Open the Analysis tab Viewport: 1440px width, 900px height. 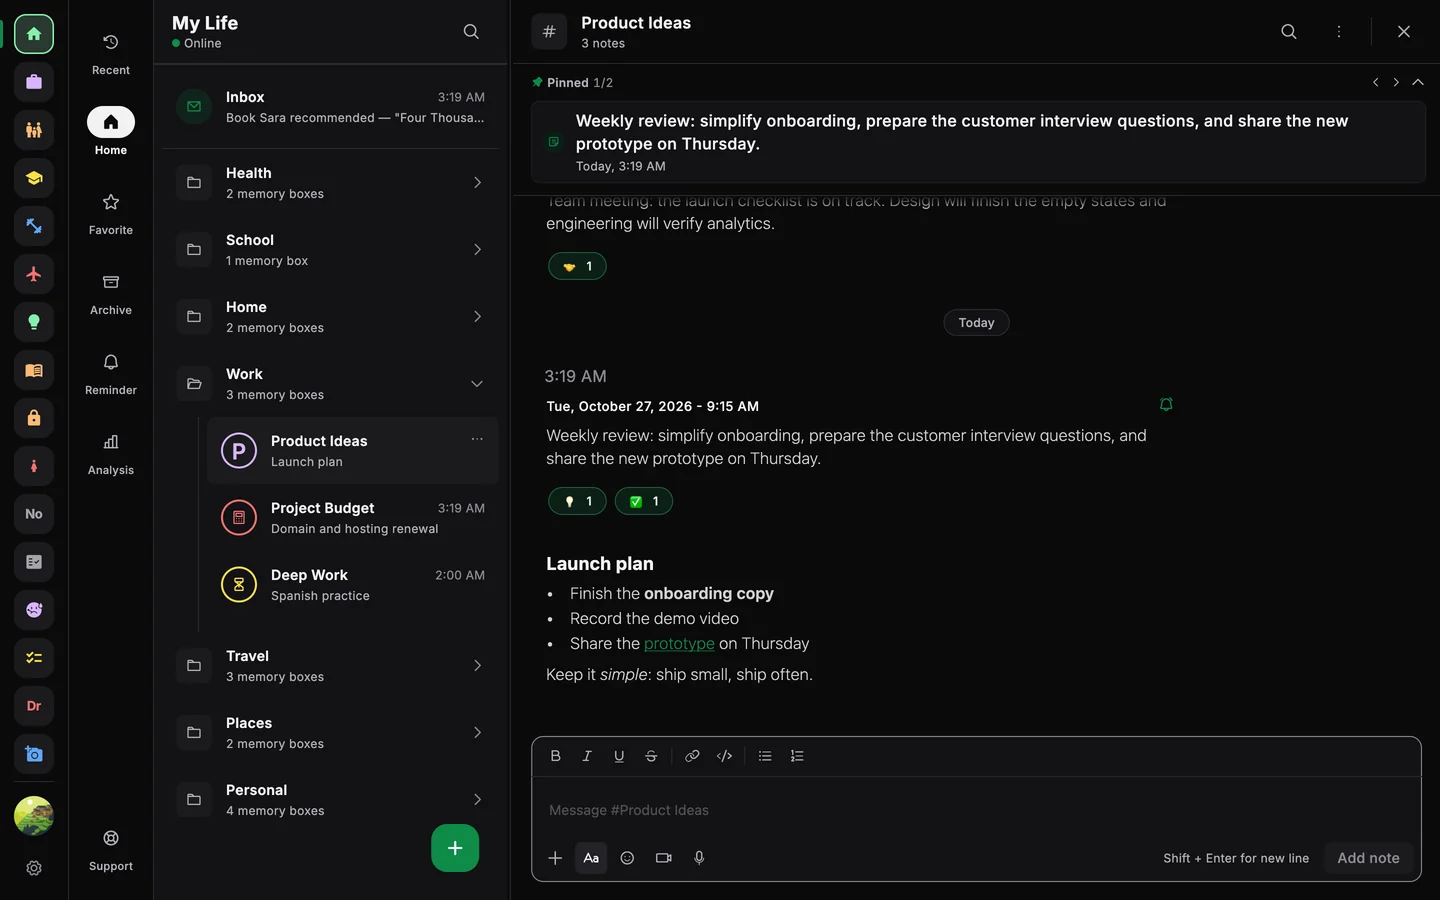pyautogui.click(x=111, y=454)
